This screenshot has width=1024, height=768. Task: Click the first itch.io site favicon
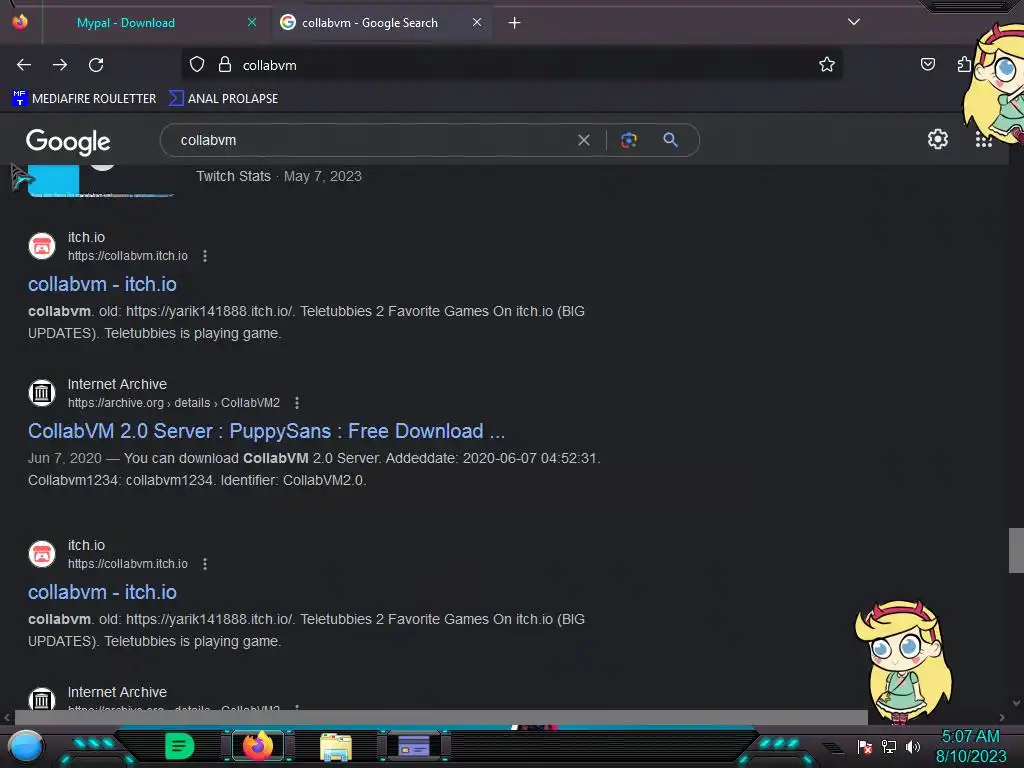click(42, 246)
